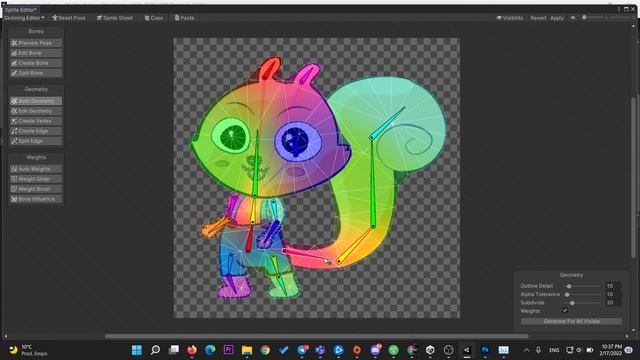Open Unity Hub from the taskbar
This screenshot has width=640, height=360.
[430, 350]
